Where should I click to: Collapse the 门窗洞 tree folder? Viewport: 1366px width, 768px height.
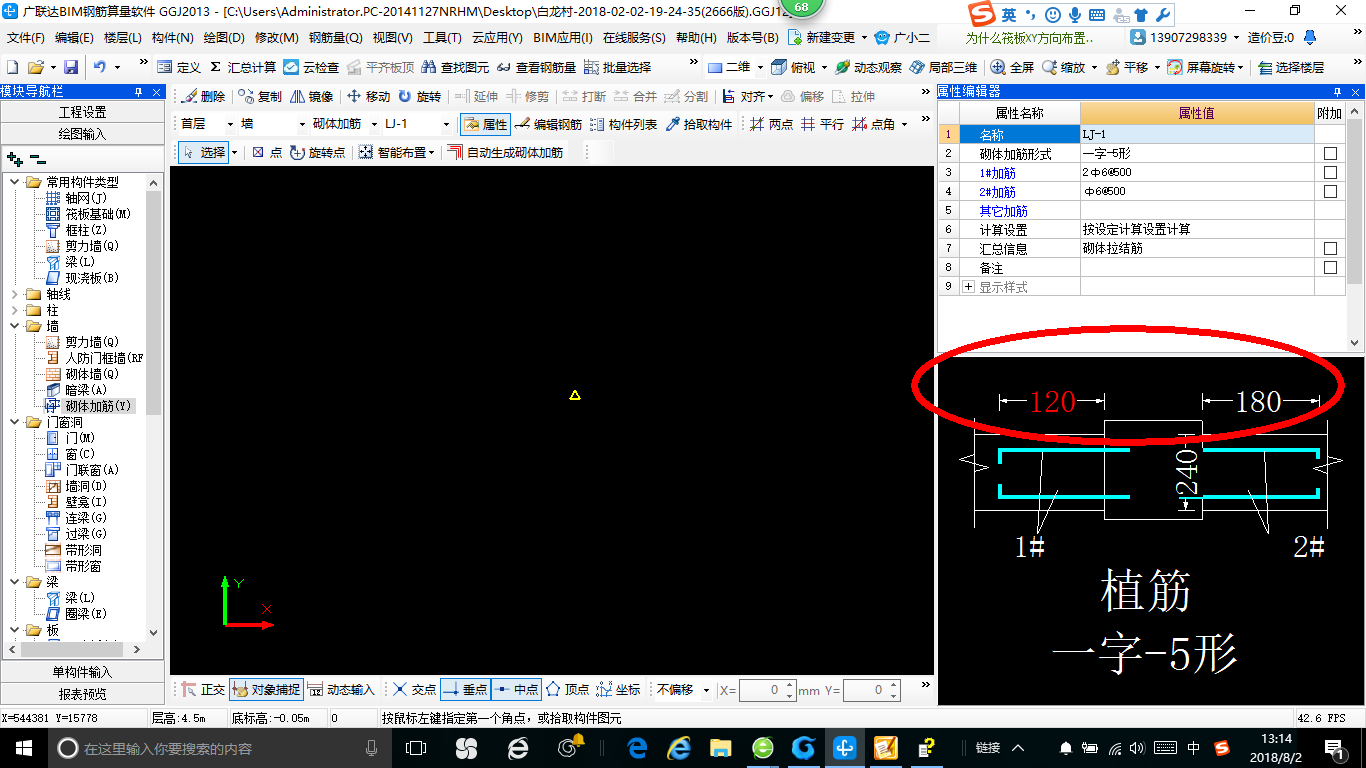tap(14, 422)
